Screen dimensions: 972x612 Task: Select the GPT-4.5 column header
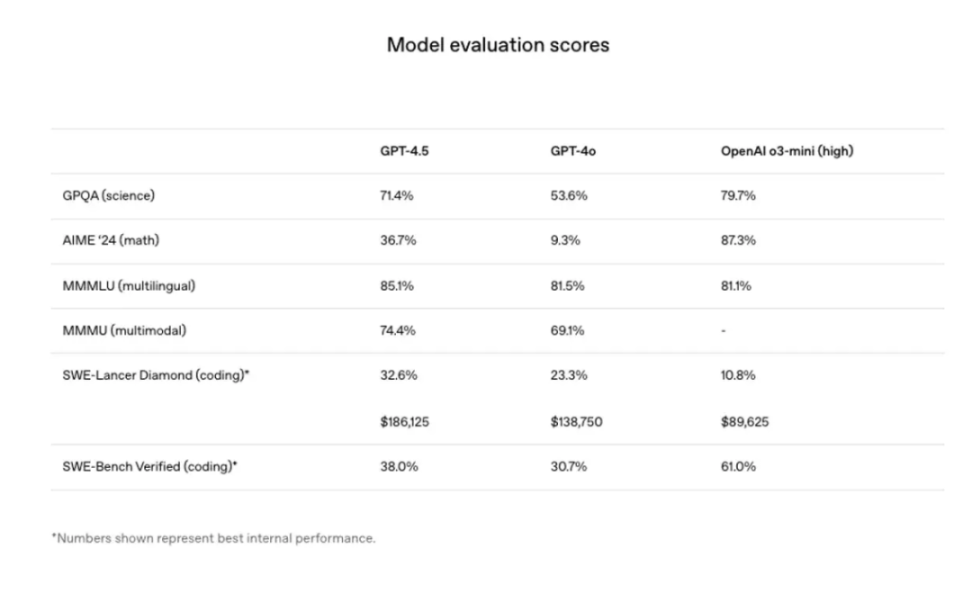401,151
